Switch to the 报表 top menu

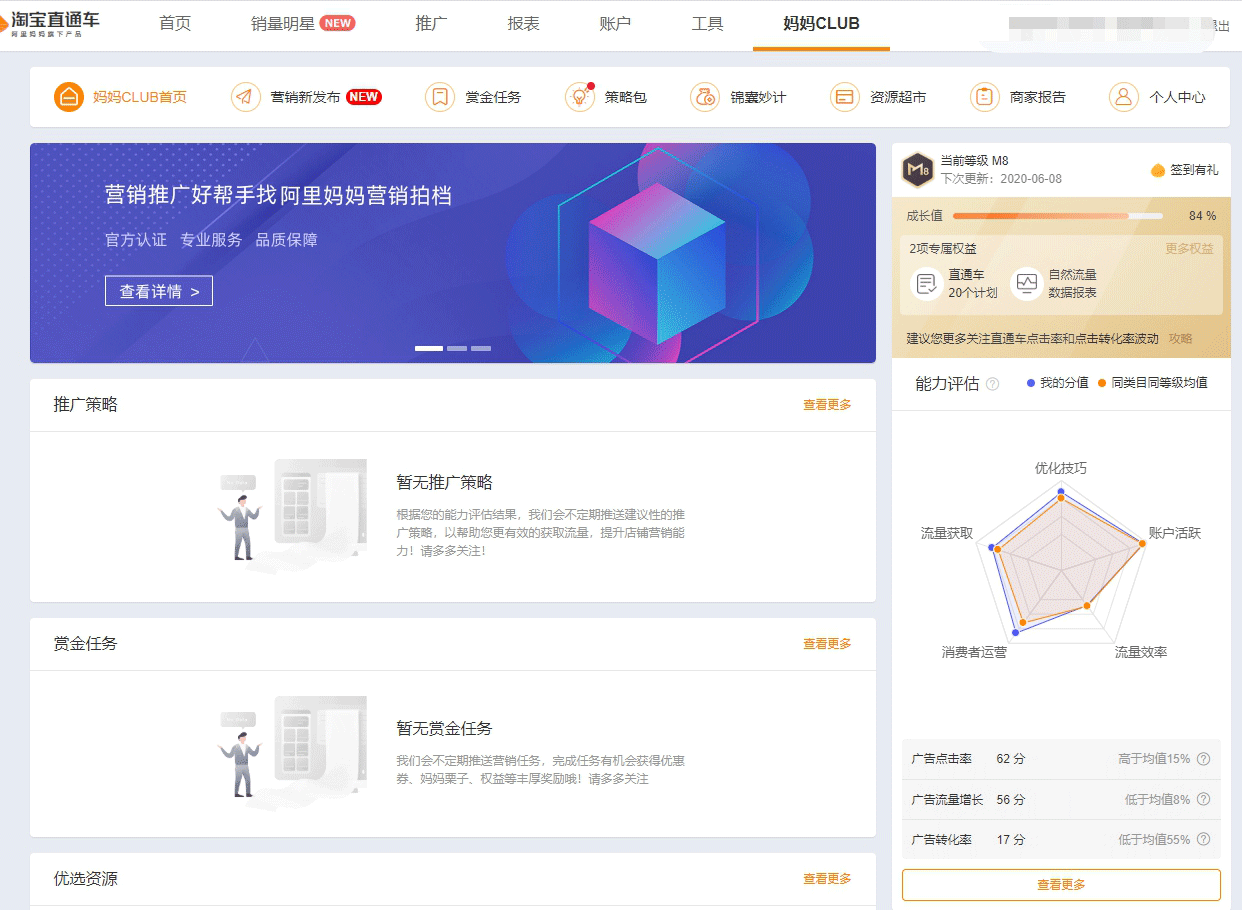(523, 24)
